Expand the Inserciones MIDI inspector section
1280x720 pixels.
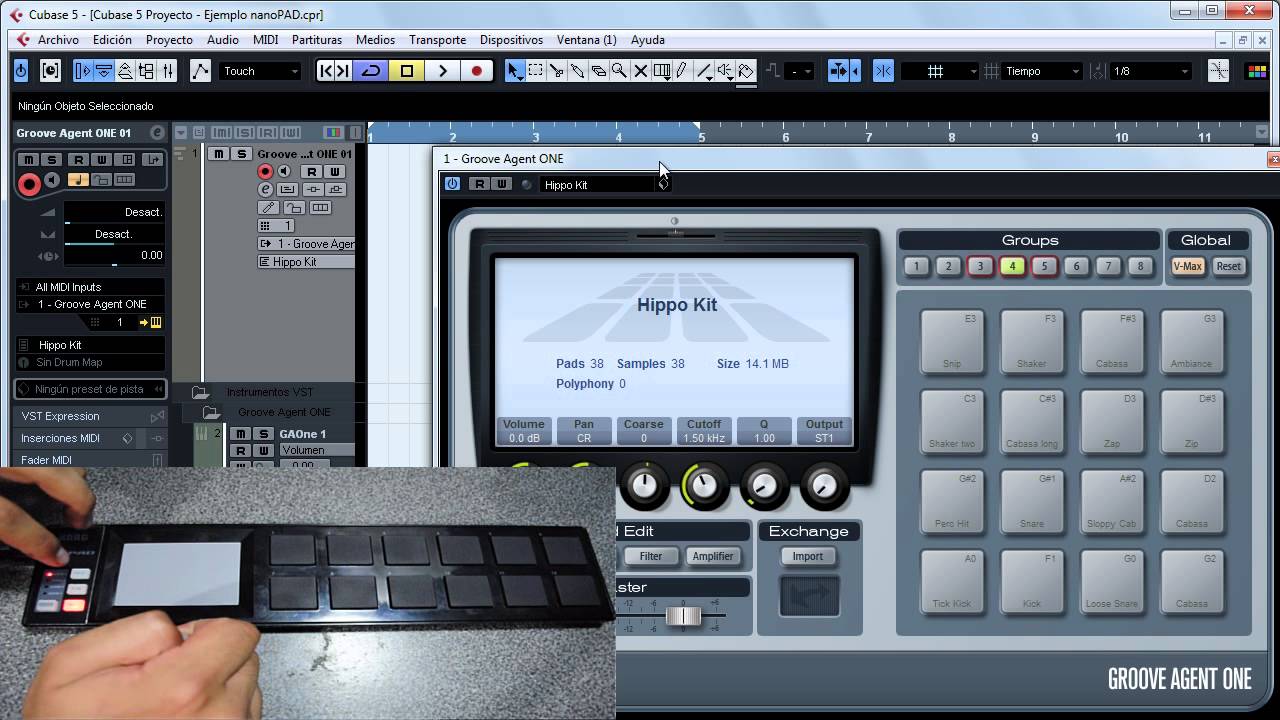(90, 438)
